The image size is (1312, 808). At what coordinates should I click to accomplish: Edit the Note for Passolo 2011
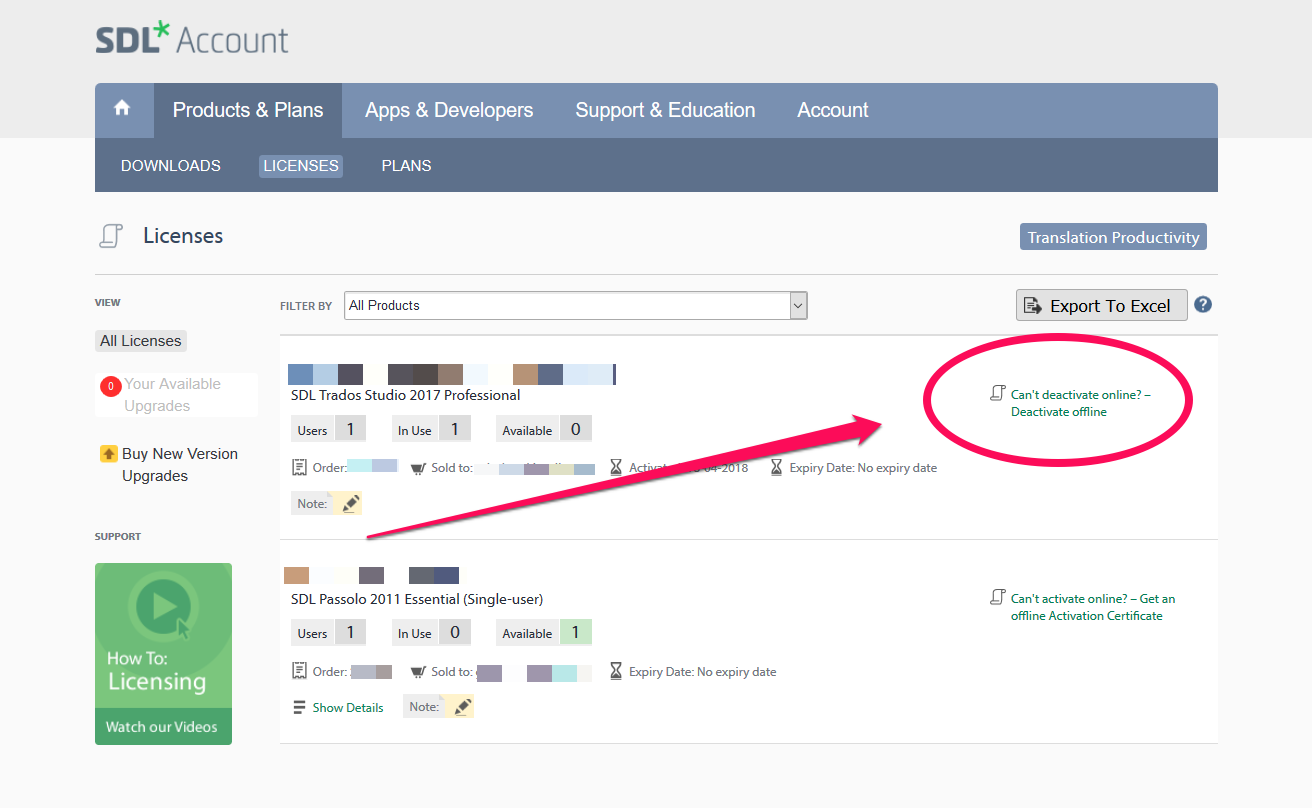[461, 707]
